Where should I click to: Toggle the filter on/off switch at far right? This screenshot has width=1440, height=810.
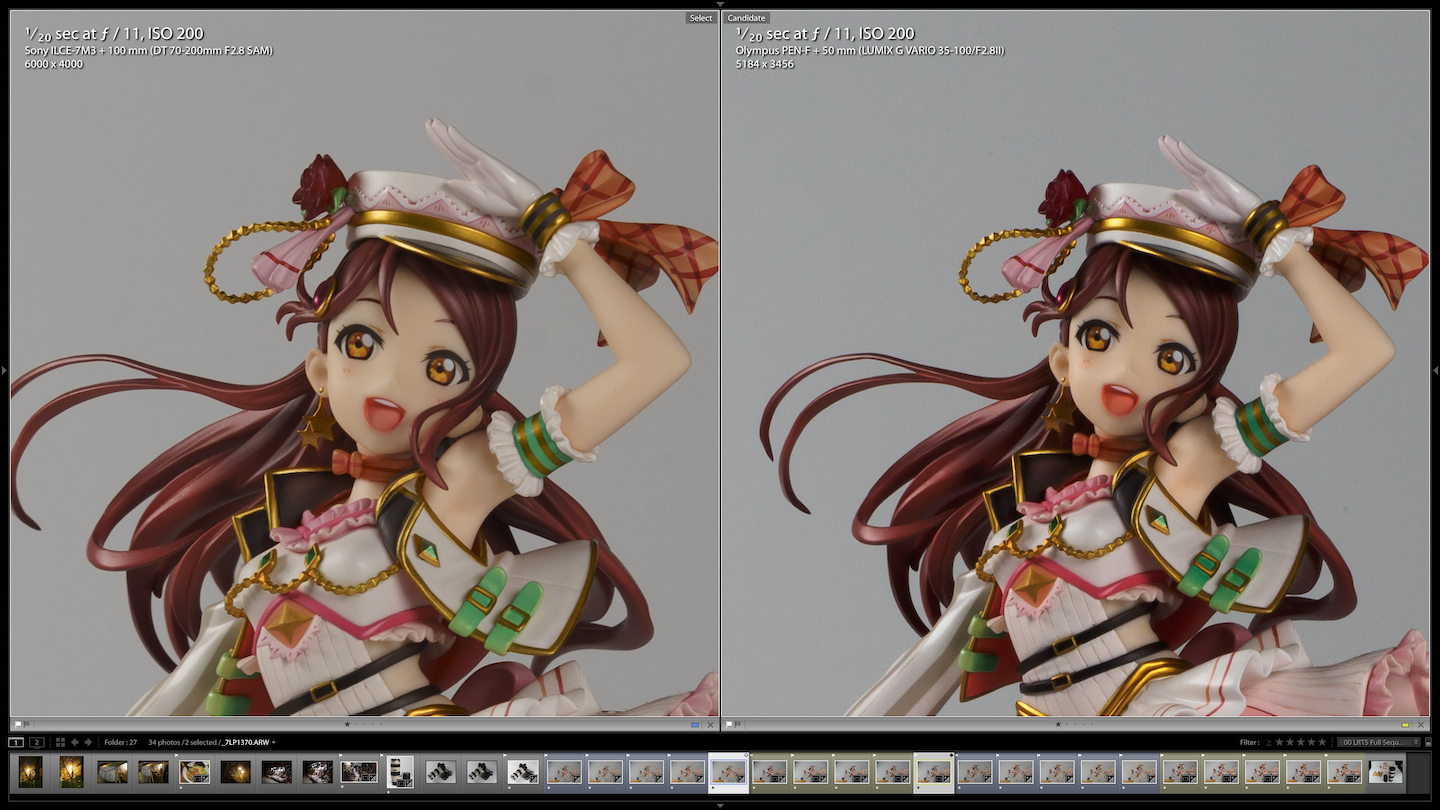point(1428,742)
